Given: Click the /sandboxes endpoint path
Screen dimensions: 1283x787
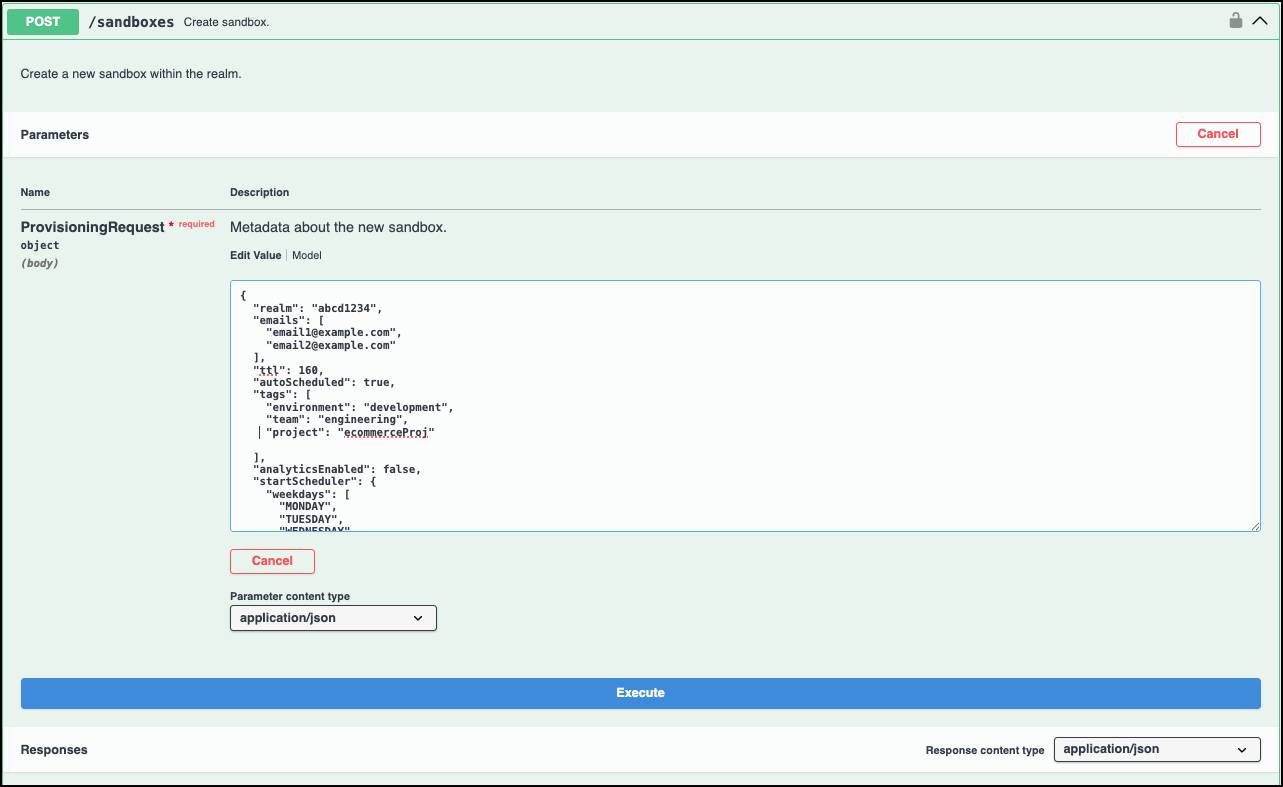Looking at the screenshot, I should [x=131, y=21].
